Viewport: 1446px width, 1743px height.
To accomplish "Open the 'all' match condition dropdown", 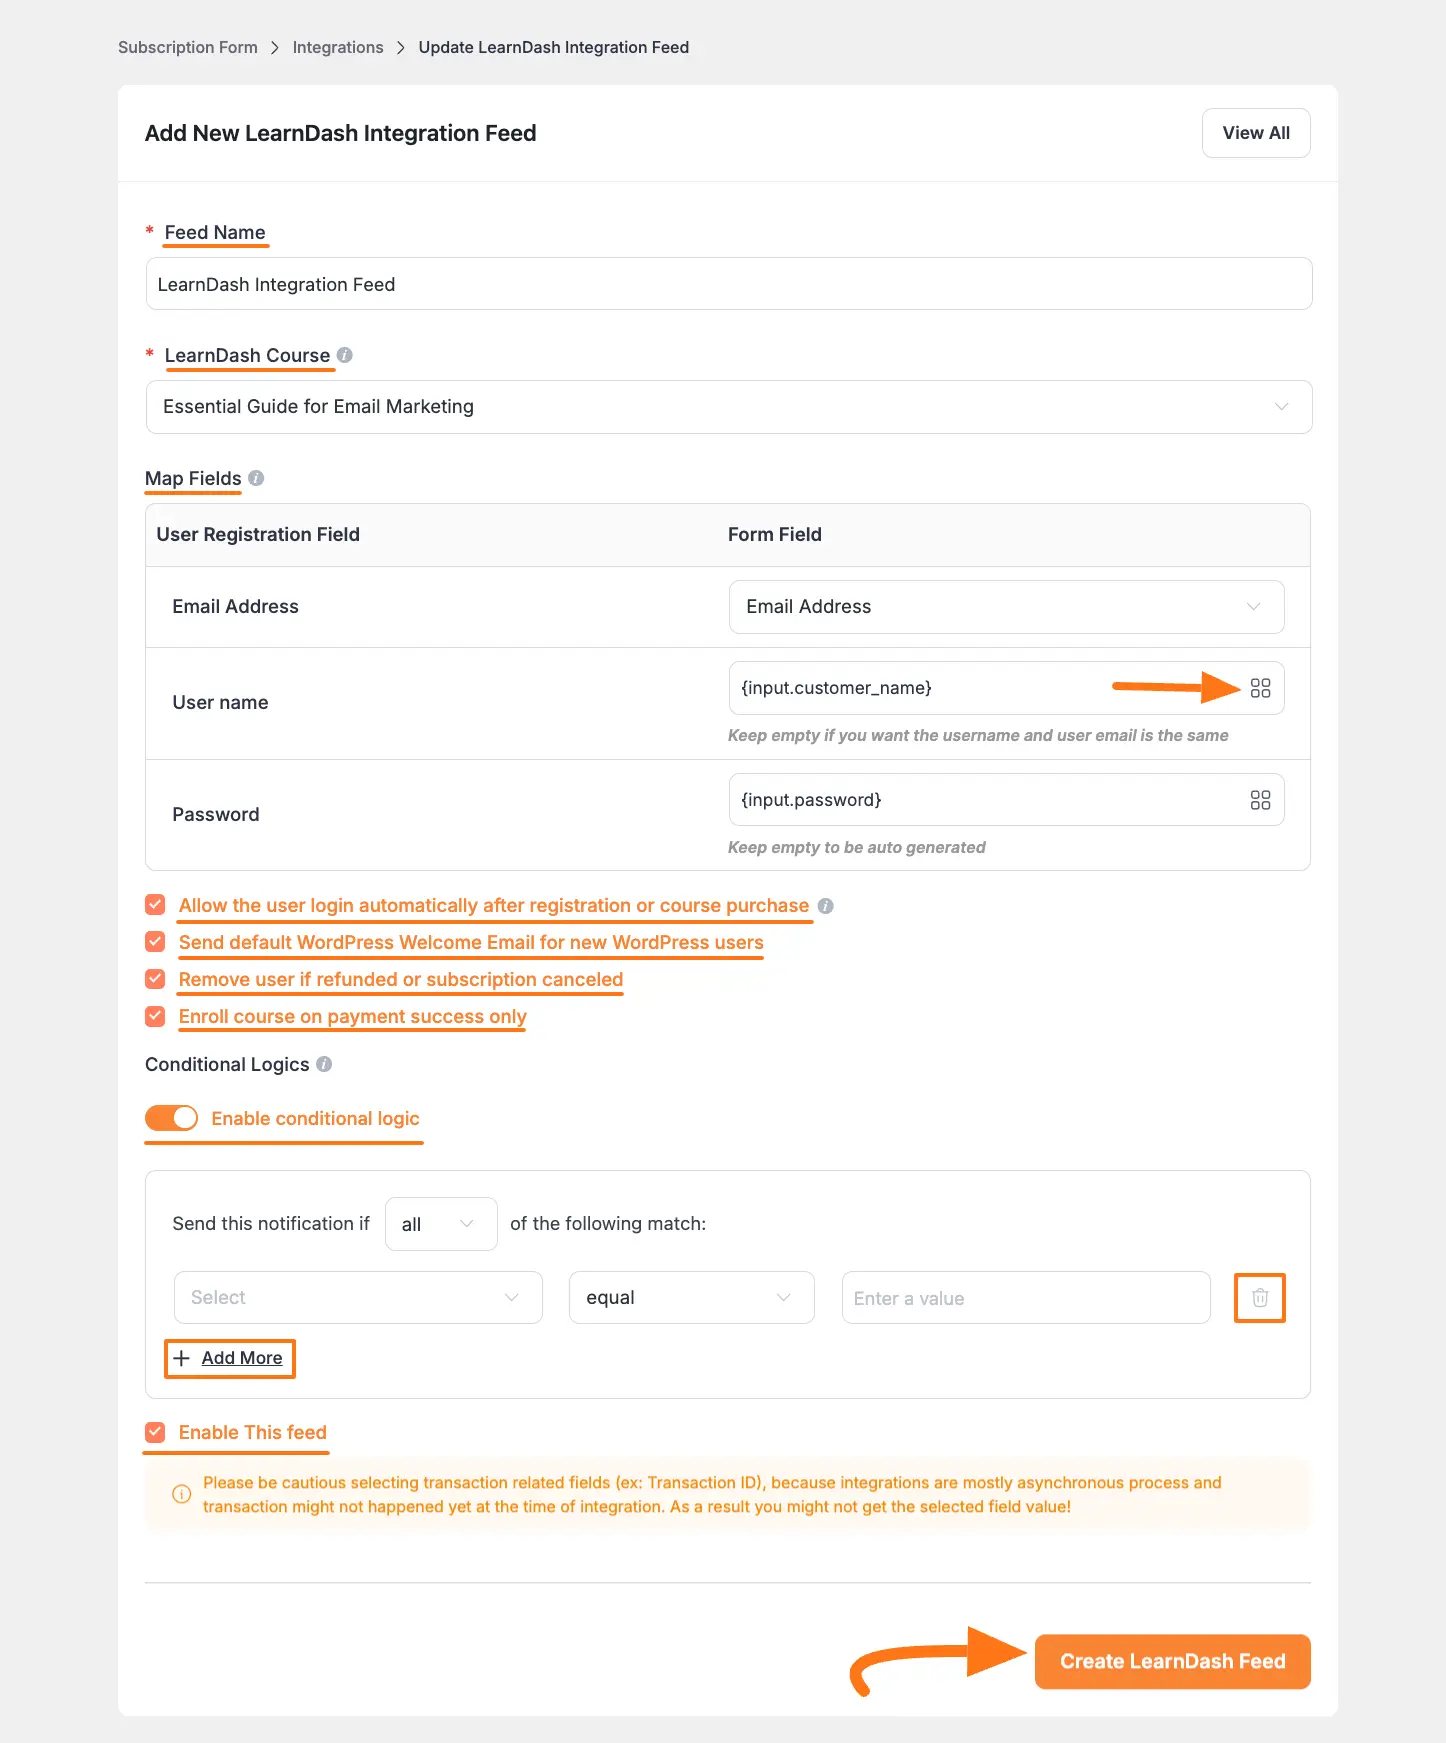I will (440, 1223).
